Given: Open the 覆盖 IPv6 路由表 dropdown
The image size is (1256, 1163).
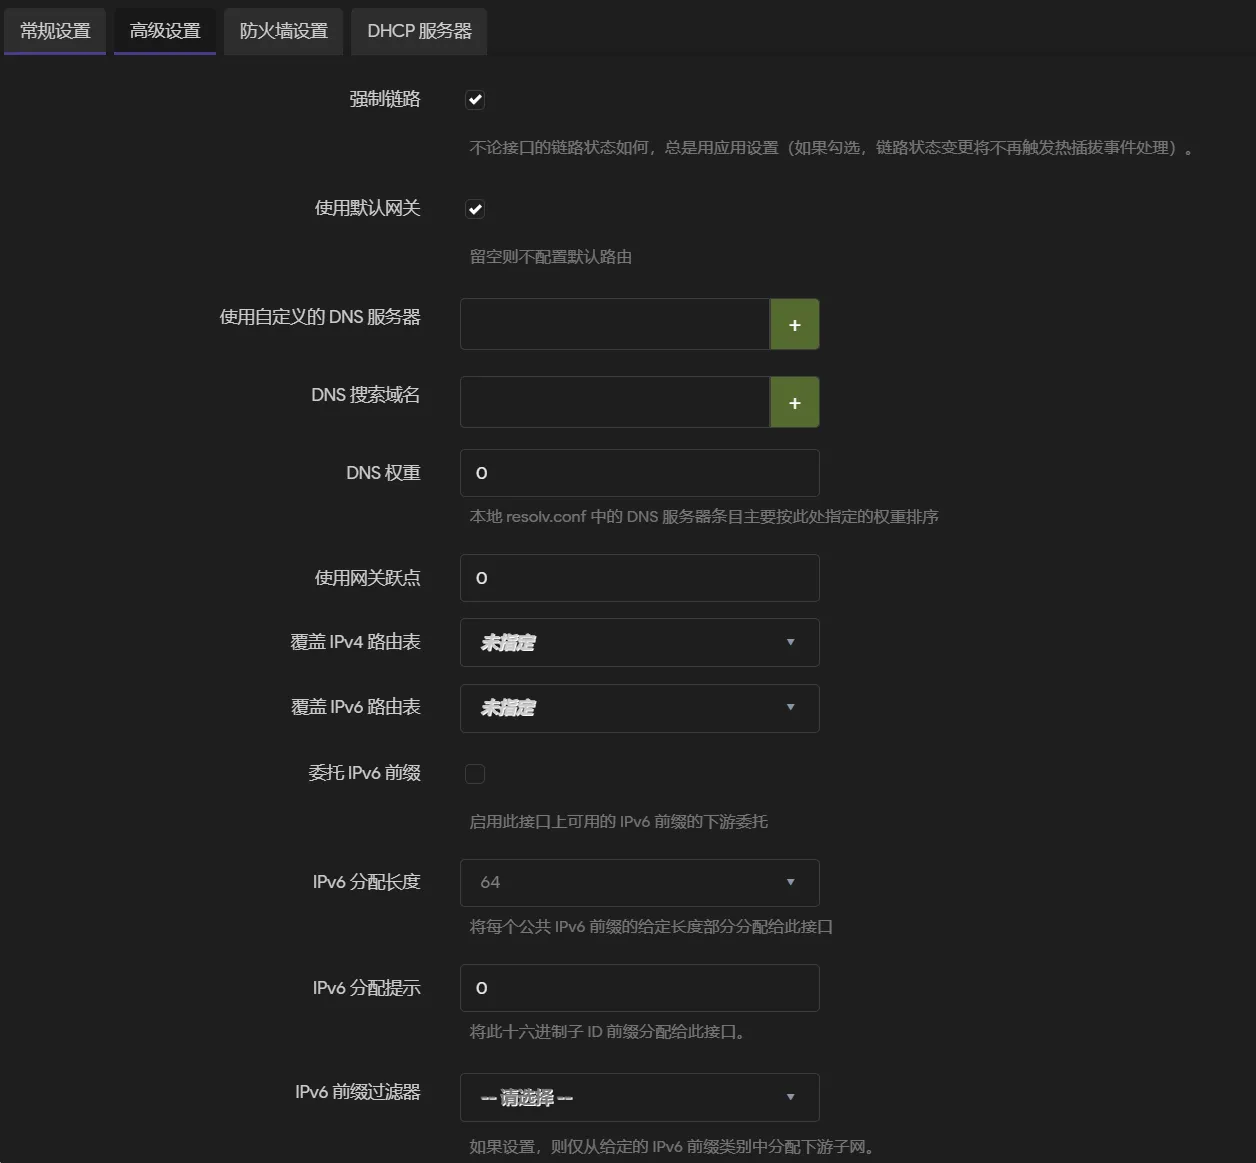Looking at the screenshot, I should click(638, 708).
